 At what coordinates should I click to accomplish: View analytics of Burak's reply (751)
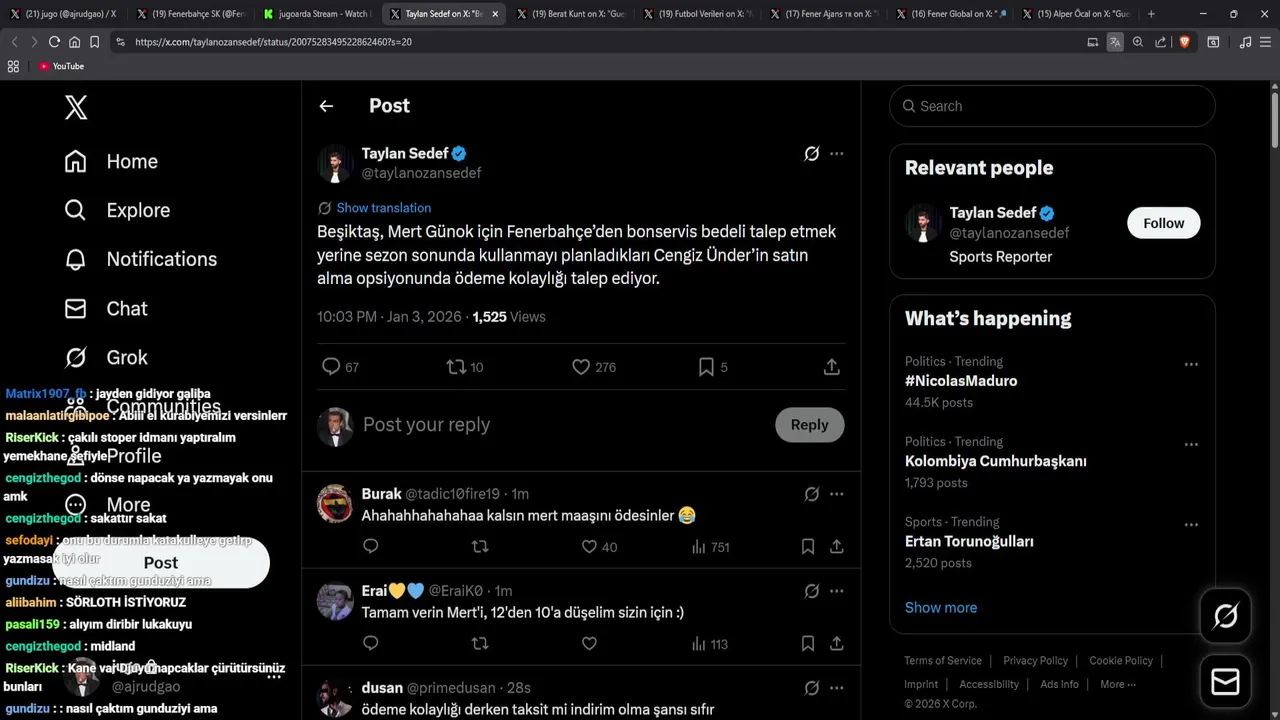click(x=710, y=547)
